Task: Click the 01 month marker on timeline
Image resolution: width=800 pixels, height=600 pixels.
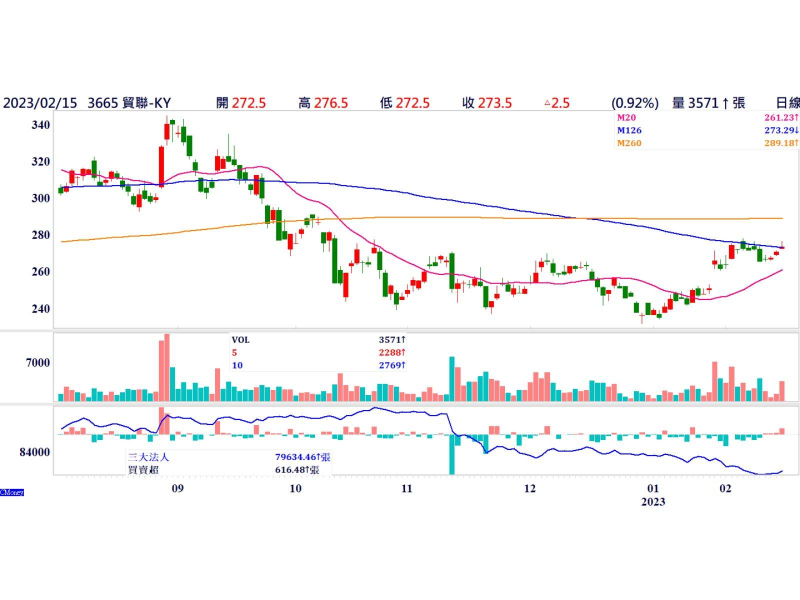Action: 653,489
